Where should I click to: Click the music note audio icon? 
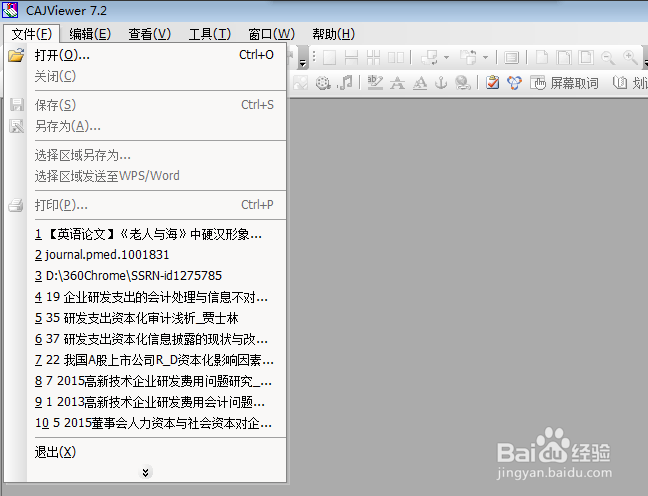[x=345, y=83]
